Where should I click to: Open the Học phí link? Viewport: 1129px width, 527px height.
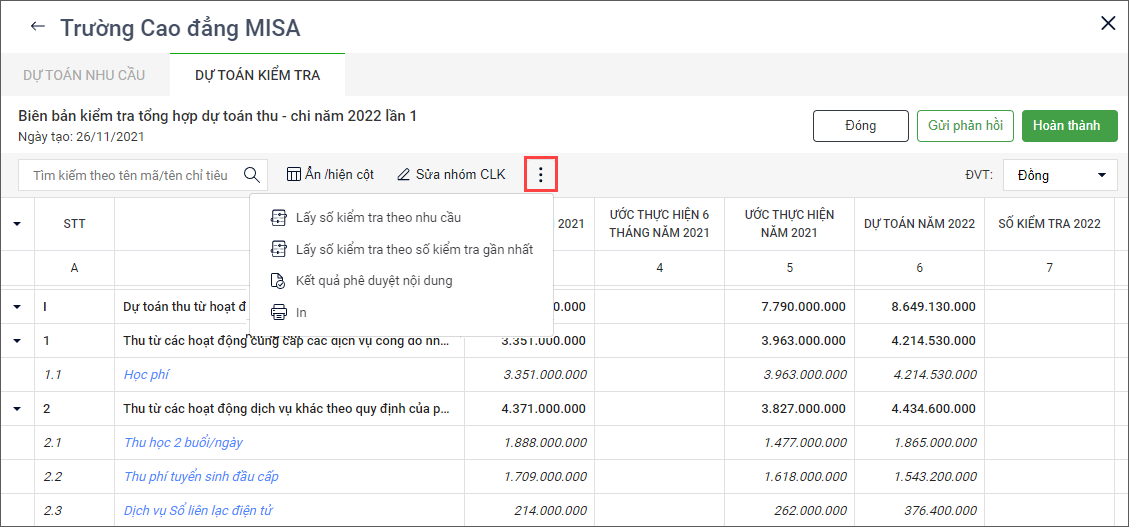[146, 375]
